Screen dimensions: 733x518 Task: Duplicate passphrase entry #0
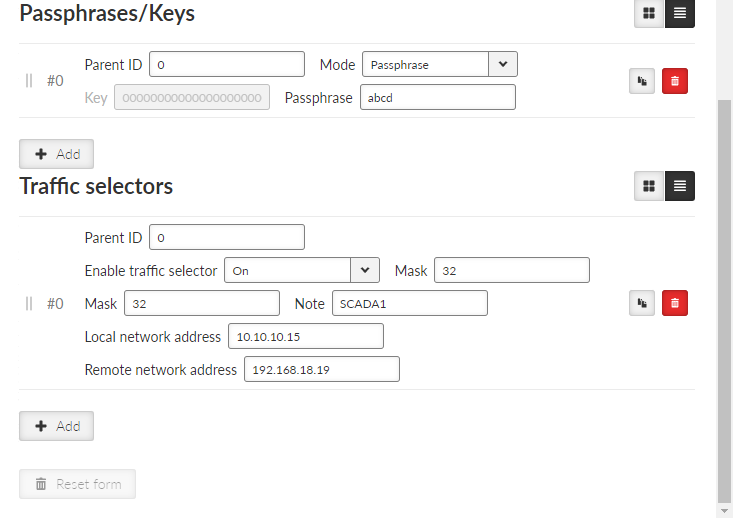coord(642,81)
